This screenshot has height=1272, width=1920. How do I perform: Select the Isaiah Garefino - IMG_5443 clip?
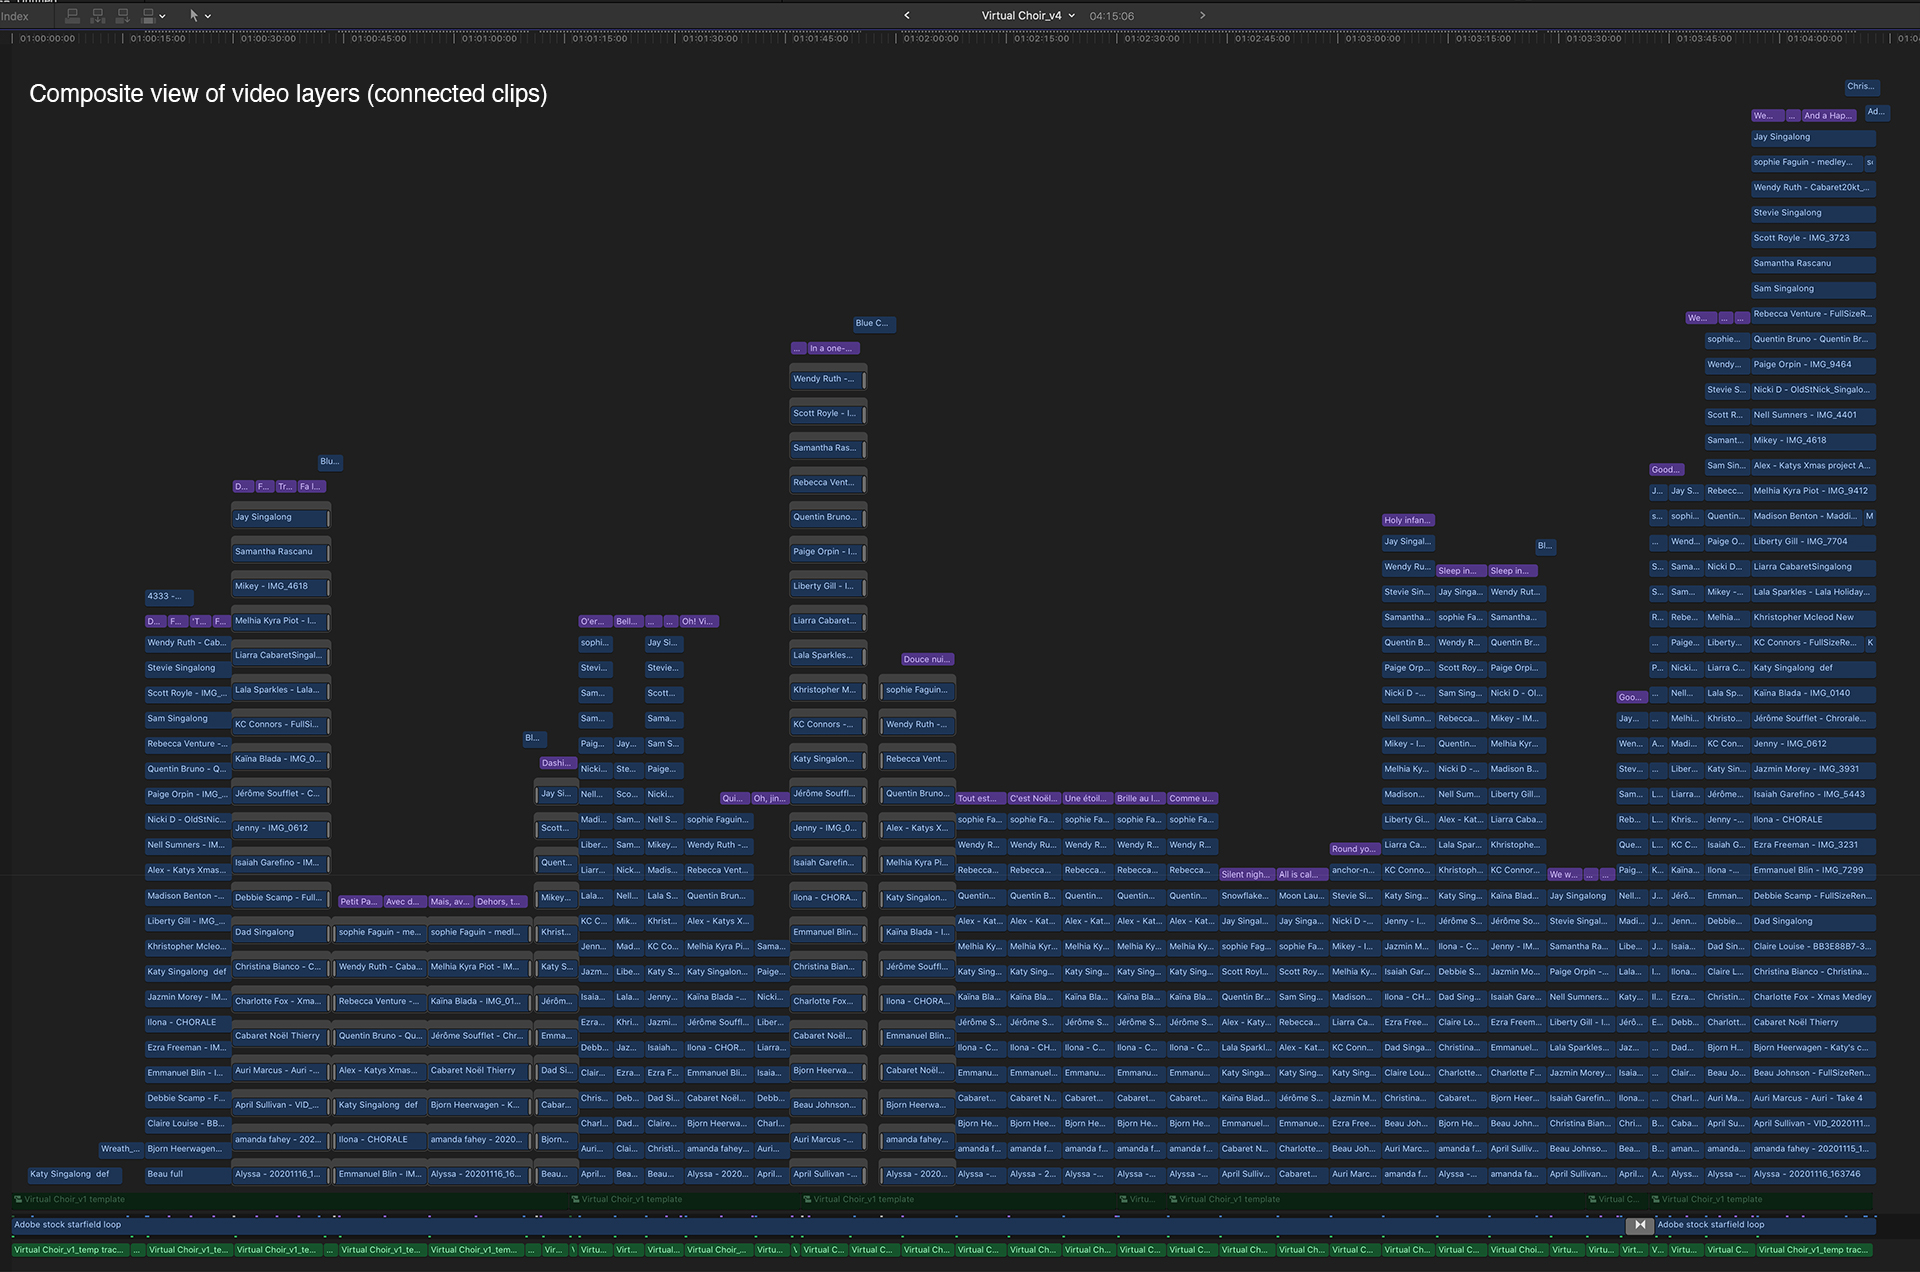[1813, 794]
